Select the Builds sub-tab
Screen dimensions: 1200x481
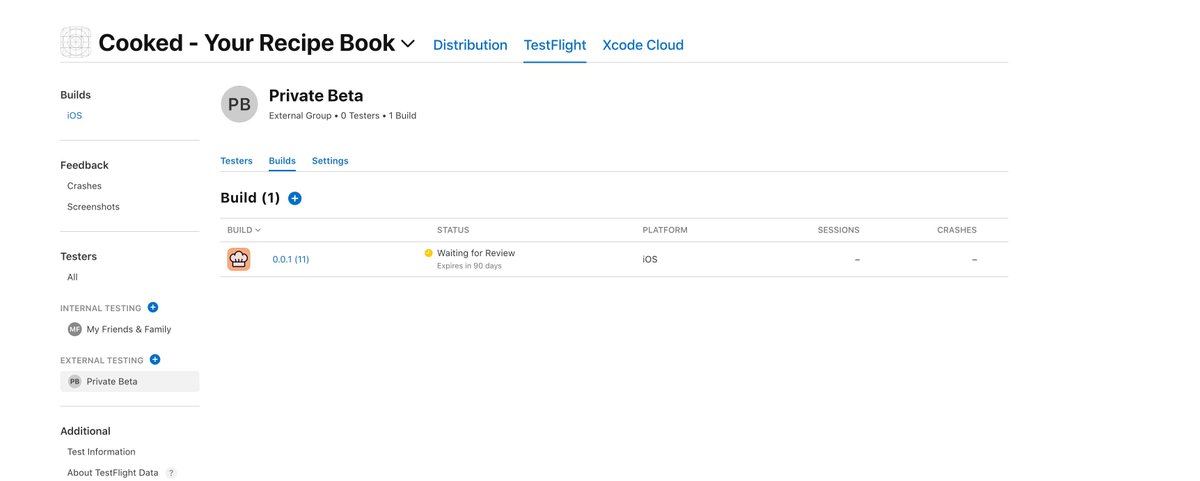point(282,161)
